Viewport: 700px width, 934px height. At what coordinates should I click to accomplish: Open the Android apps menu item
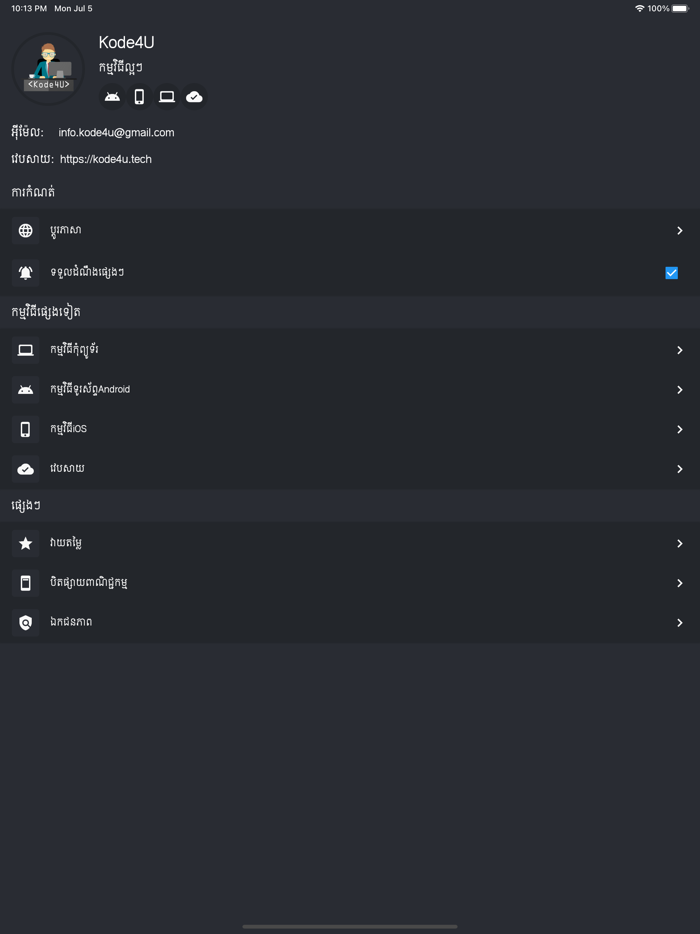coord(90,390)
